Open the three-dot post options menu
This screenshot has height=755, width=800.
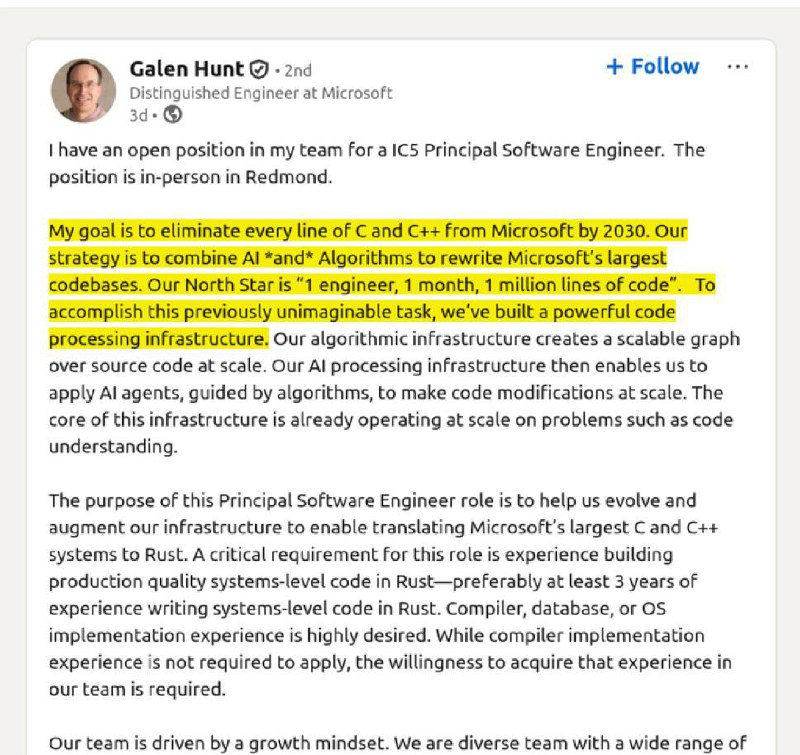pos(737,67)
